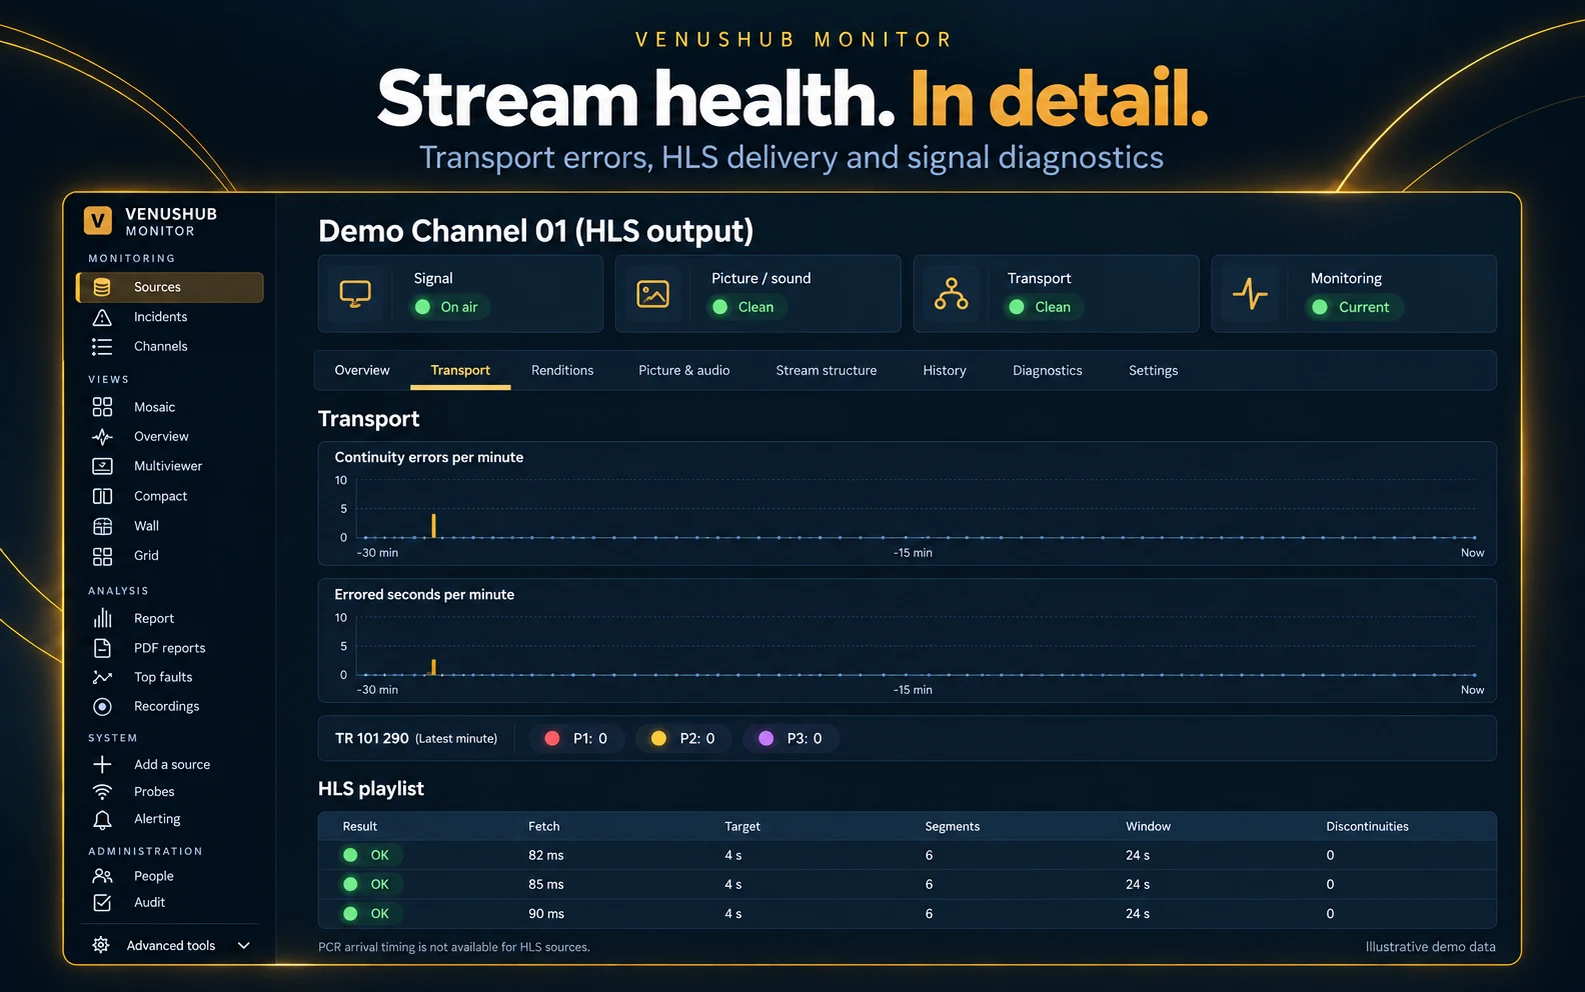Go to the History tab
The image size is (1585, 992).
click(x=944, y=370)
